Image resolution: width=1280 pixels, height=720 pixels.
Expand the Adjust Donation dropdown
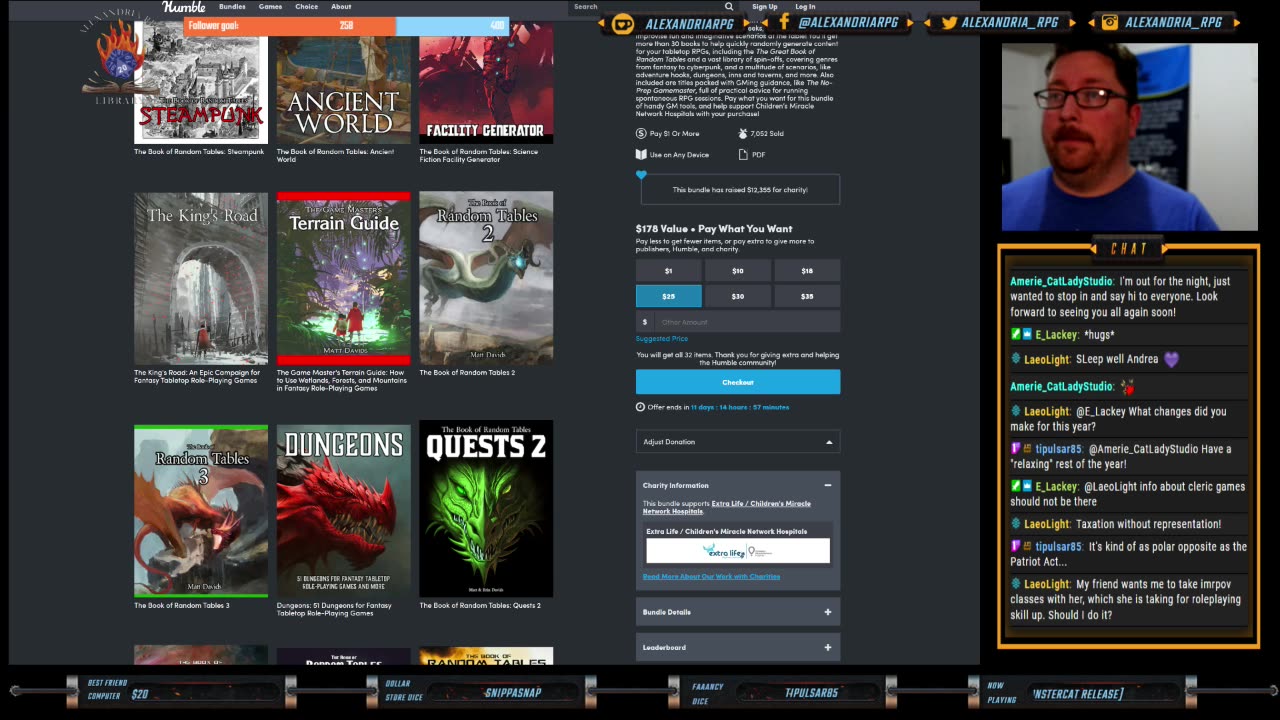coord(738,442)
